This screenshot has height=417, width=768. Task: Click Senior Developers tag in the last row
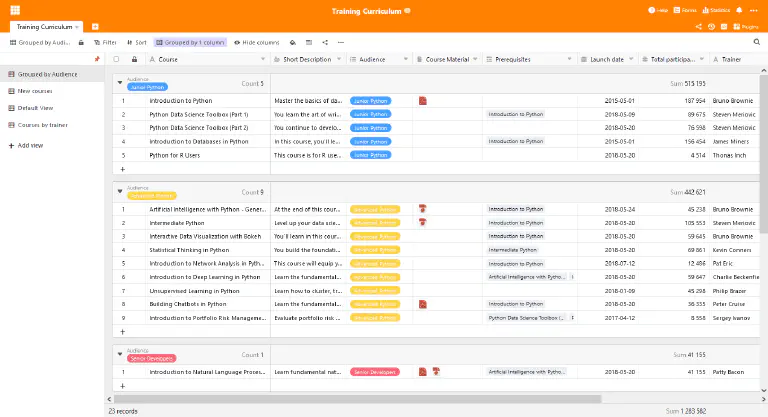coord(375,372)
